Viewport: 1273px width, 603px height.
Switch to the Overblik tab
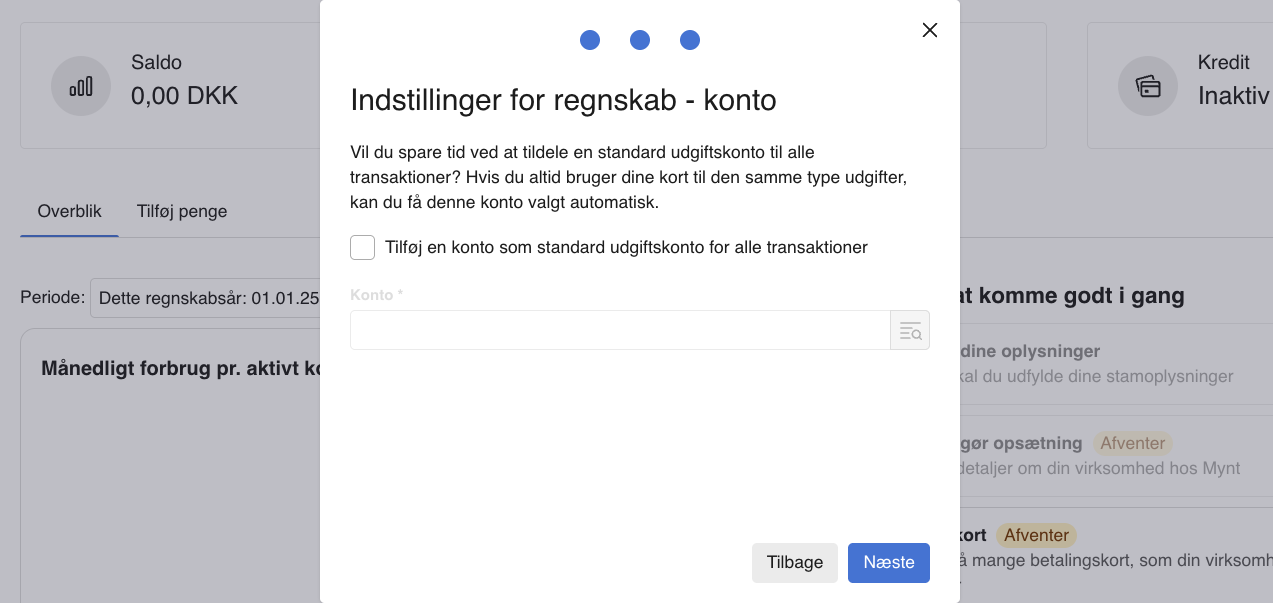pos(70,211)
